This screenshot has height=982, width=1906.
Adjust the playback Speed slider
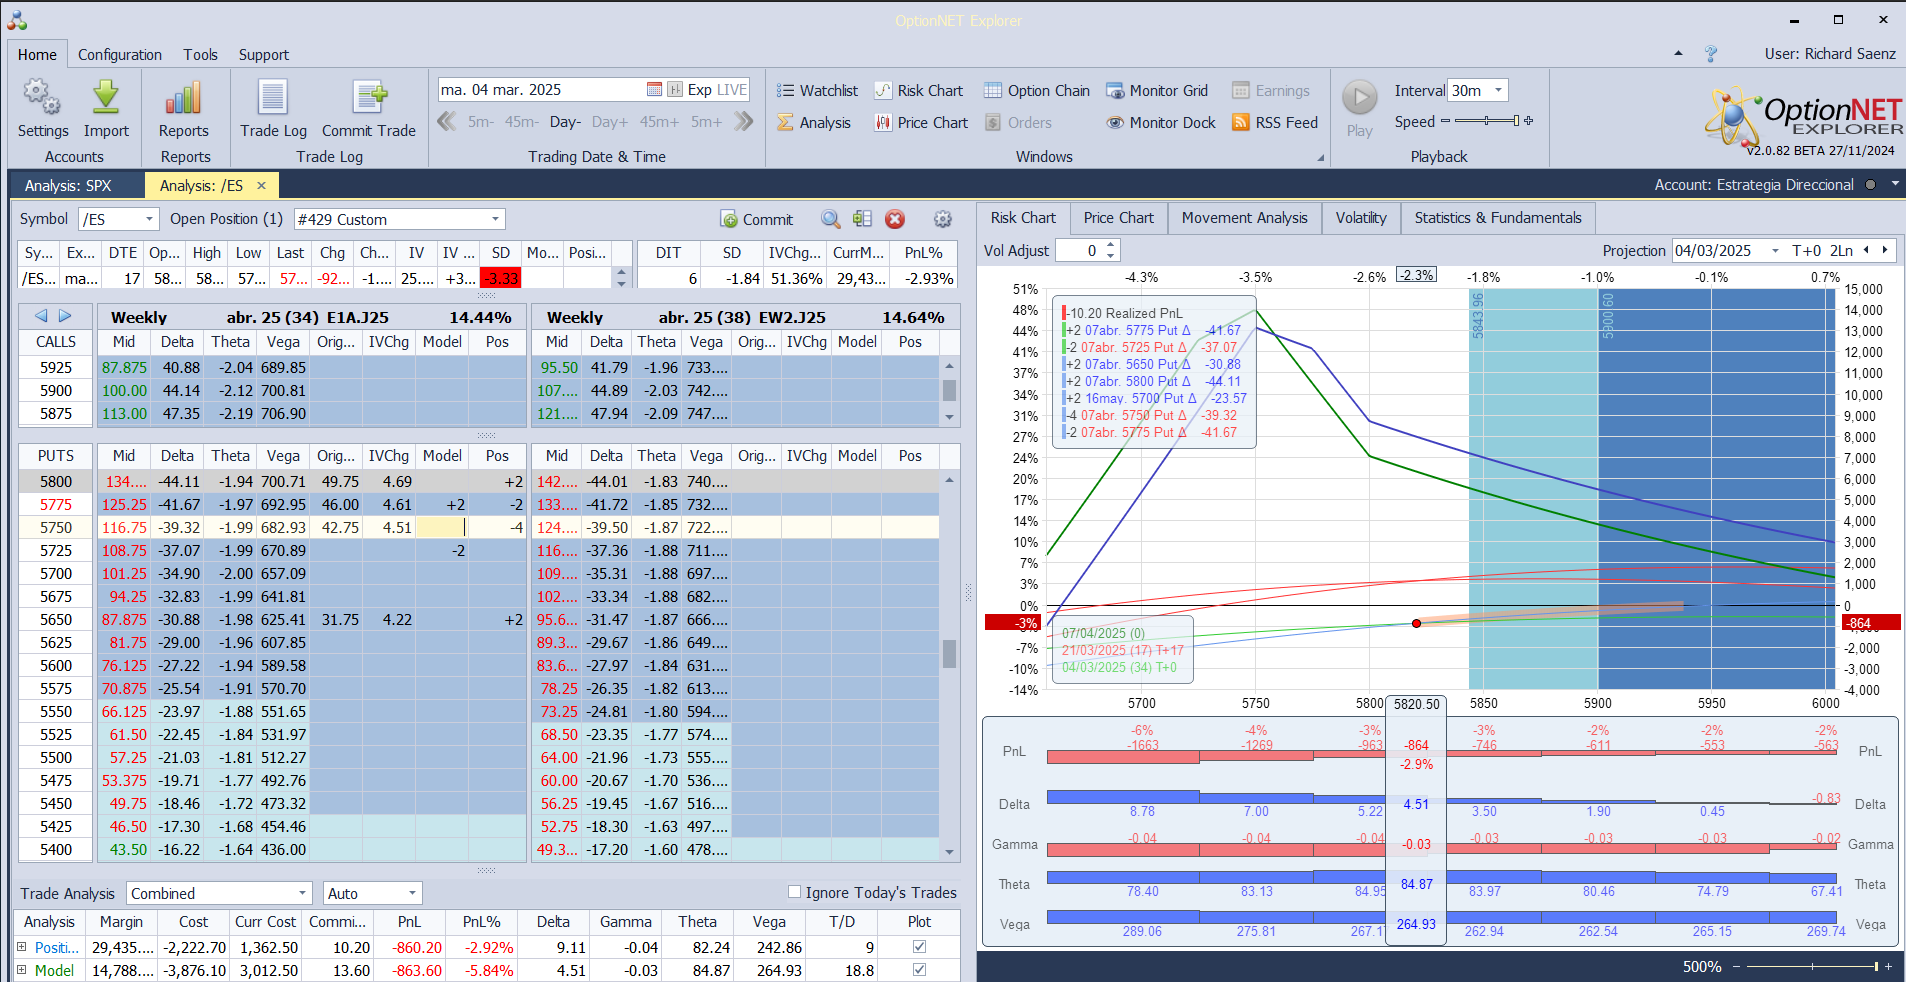(x=1488, y=121)
